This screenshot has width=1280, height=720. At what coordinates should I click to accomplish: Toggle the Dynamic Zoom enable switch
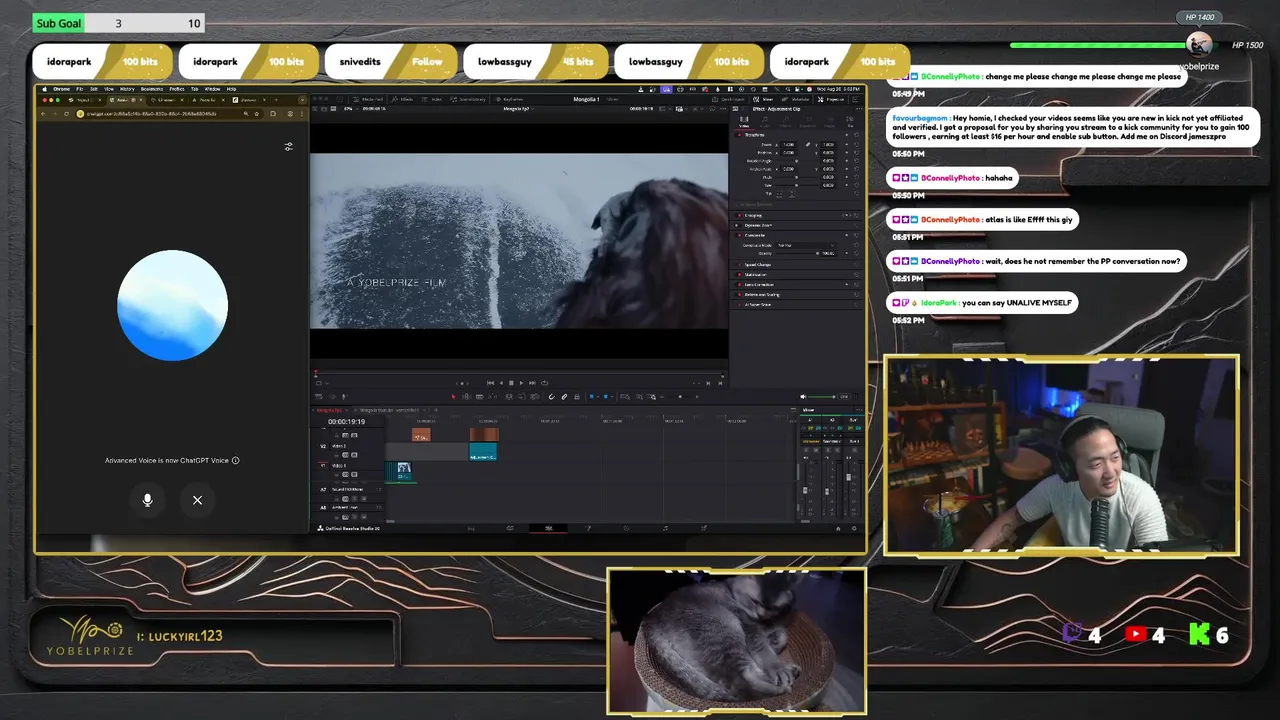(736, 225)
